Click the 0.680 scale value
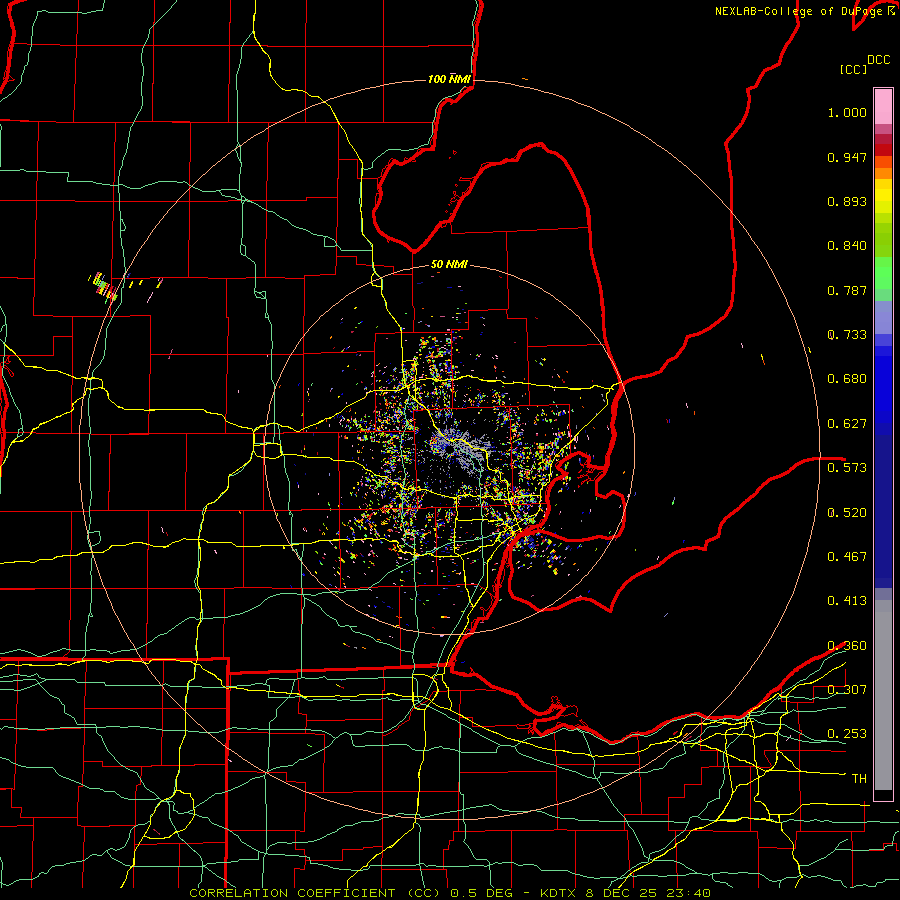Screen dimensions: 900x900 (847, 379)
